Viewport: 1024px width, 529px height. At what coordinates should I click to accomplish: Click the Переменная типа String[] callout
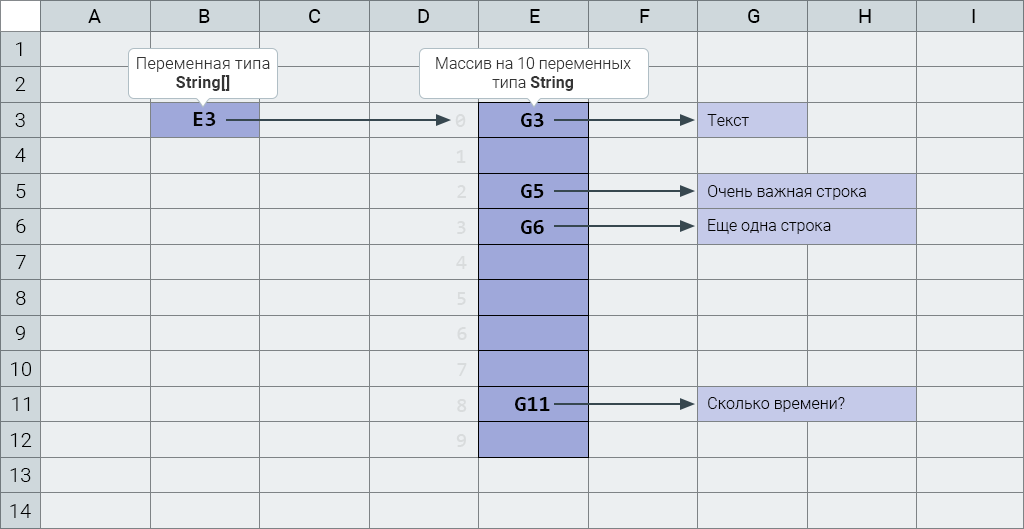(x=203, y=73)
